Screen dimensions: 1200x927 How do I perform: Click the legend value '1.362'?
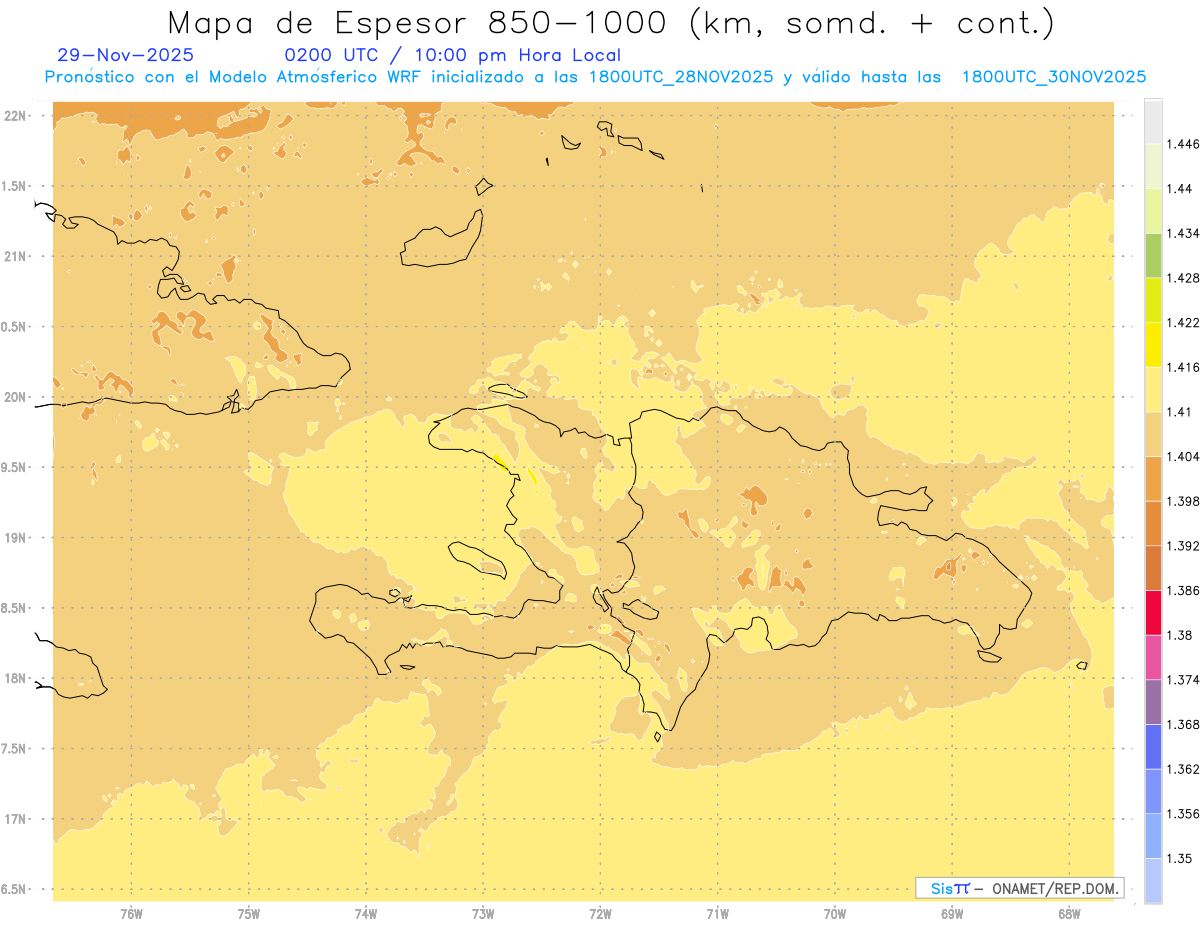coord(1183,769)
